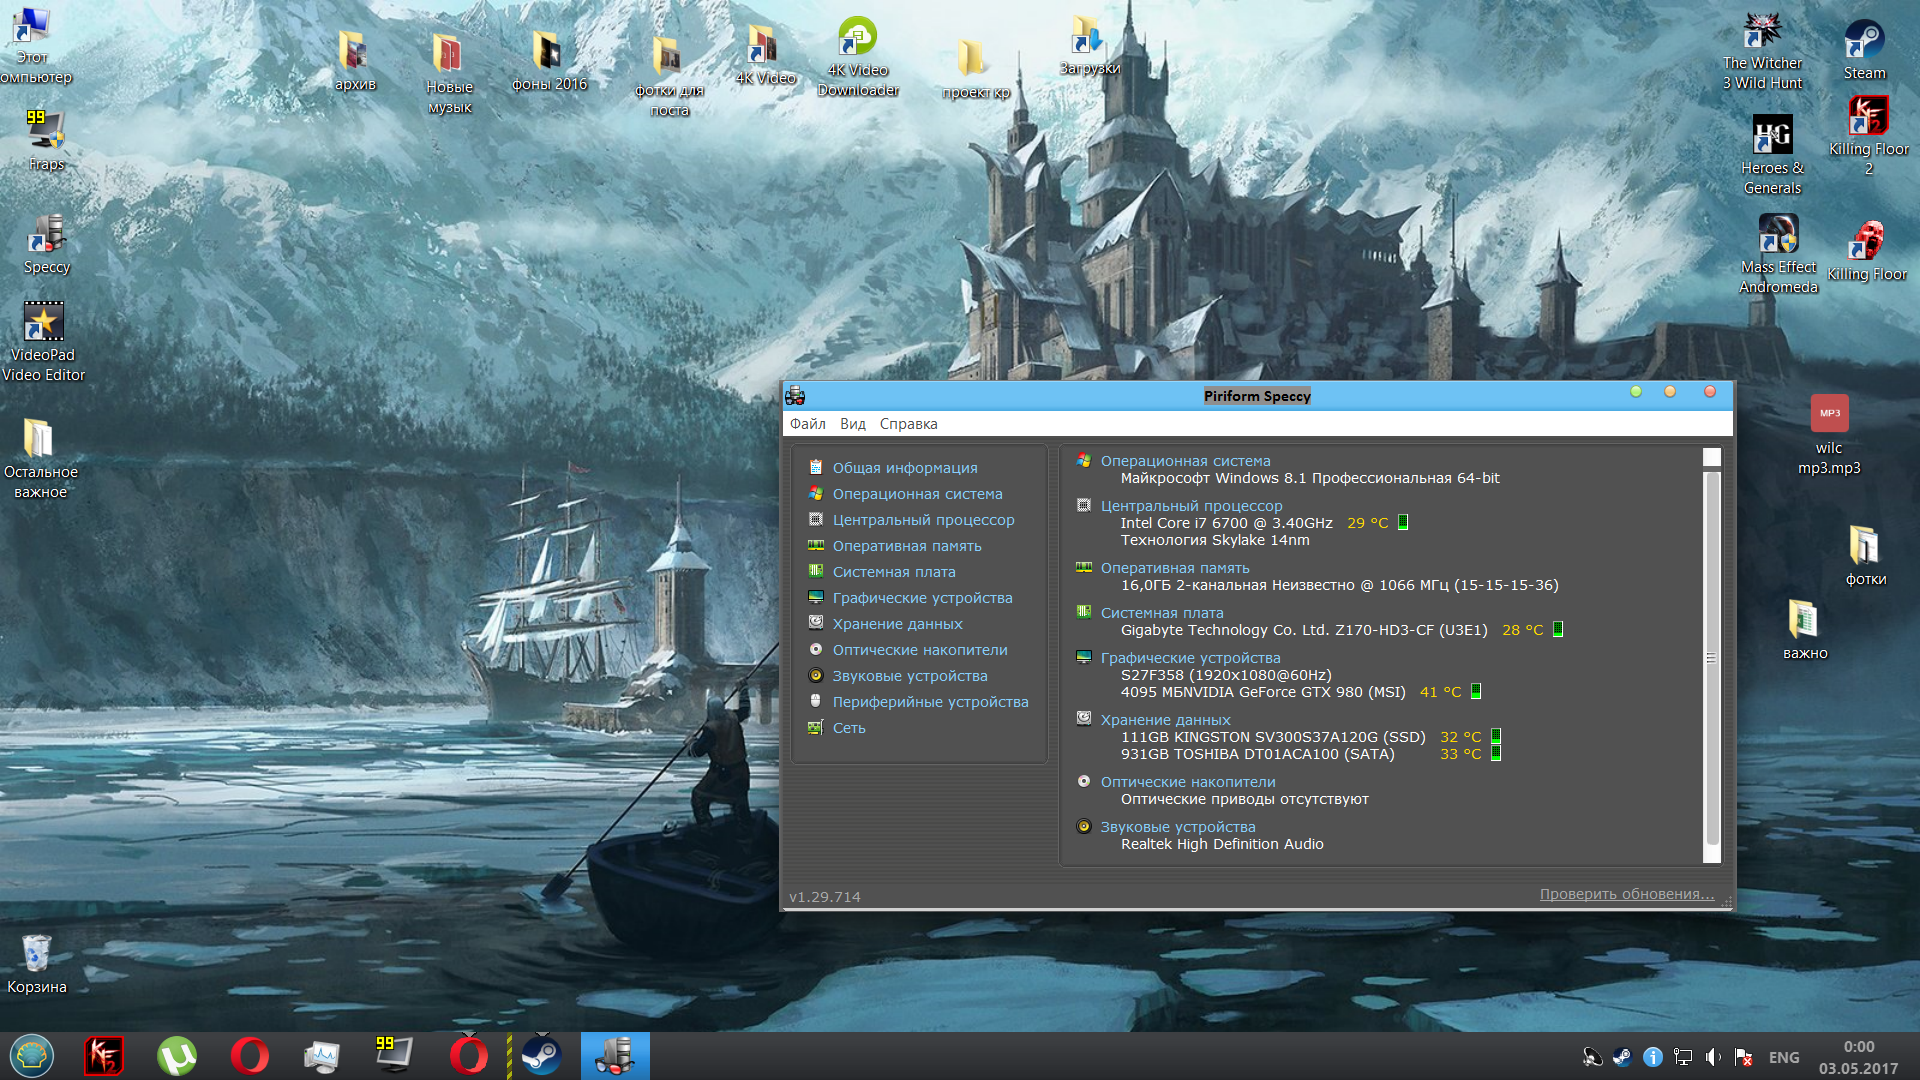The height and width of the screenshot is (1080, 1920).
Task: Click the volume icon in system tray
Action: (1714, 1057)
